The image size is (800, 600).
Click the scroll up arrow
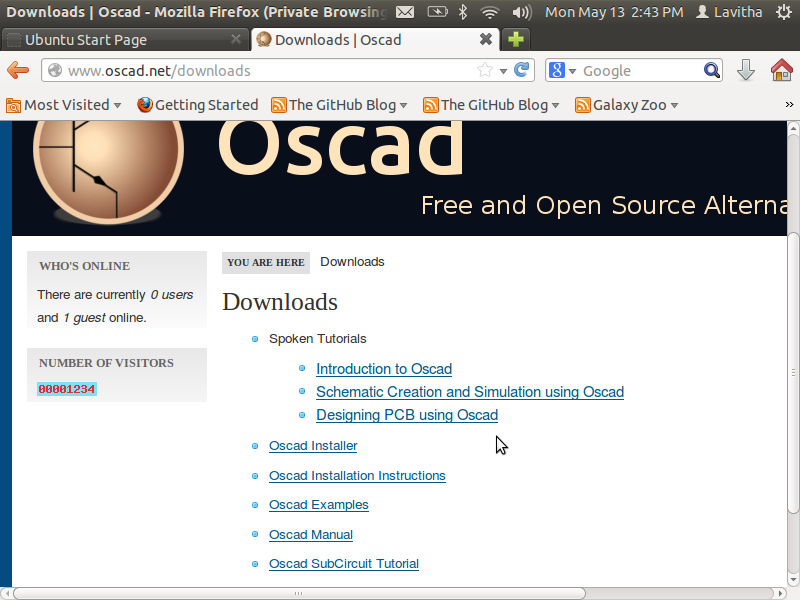(x=793, y=128)
